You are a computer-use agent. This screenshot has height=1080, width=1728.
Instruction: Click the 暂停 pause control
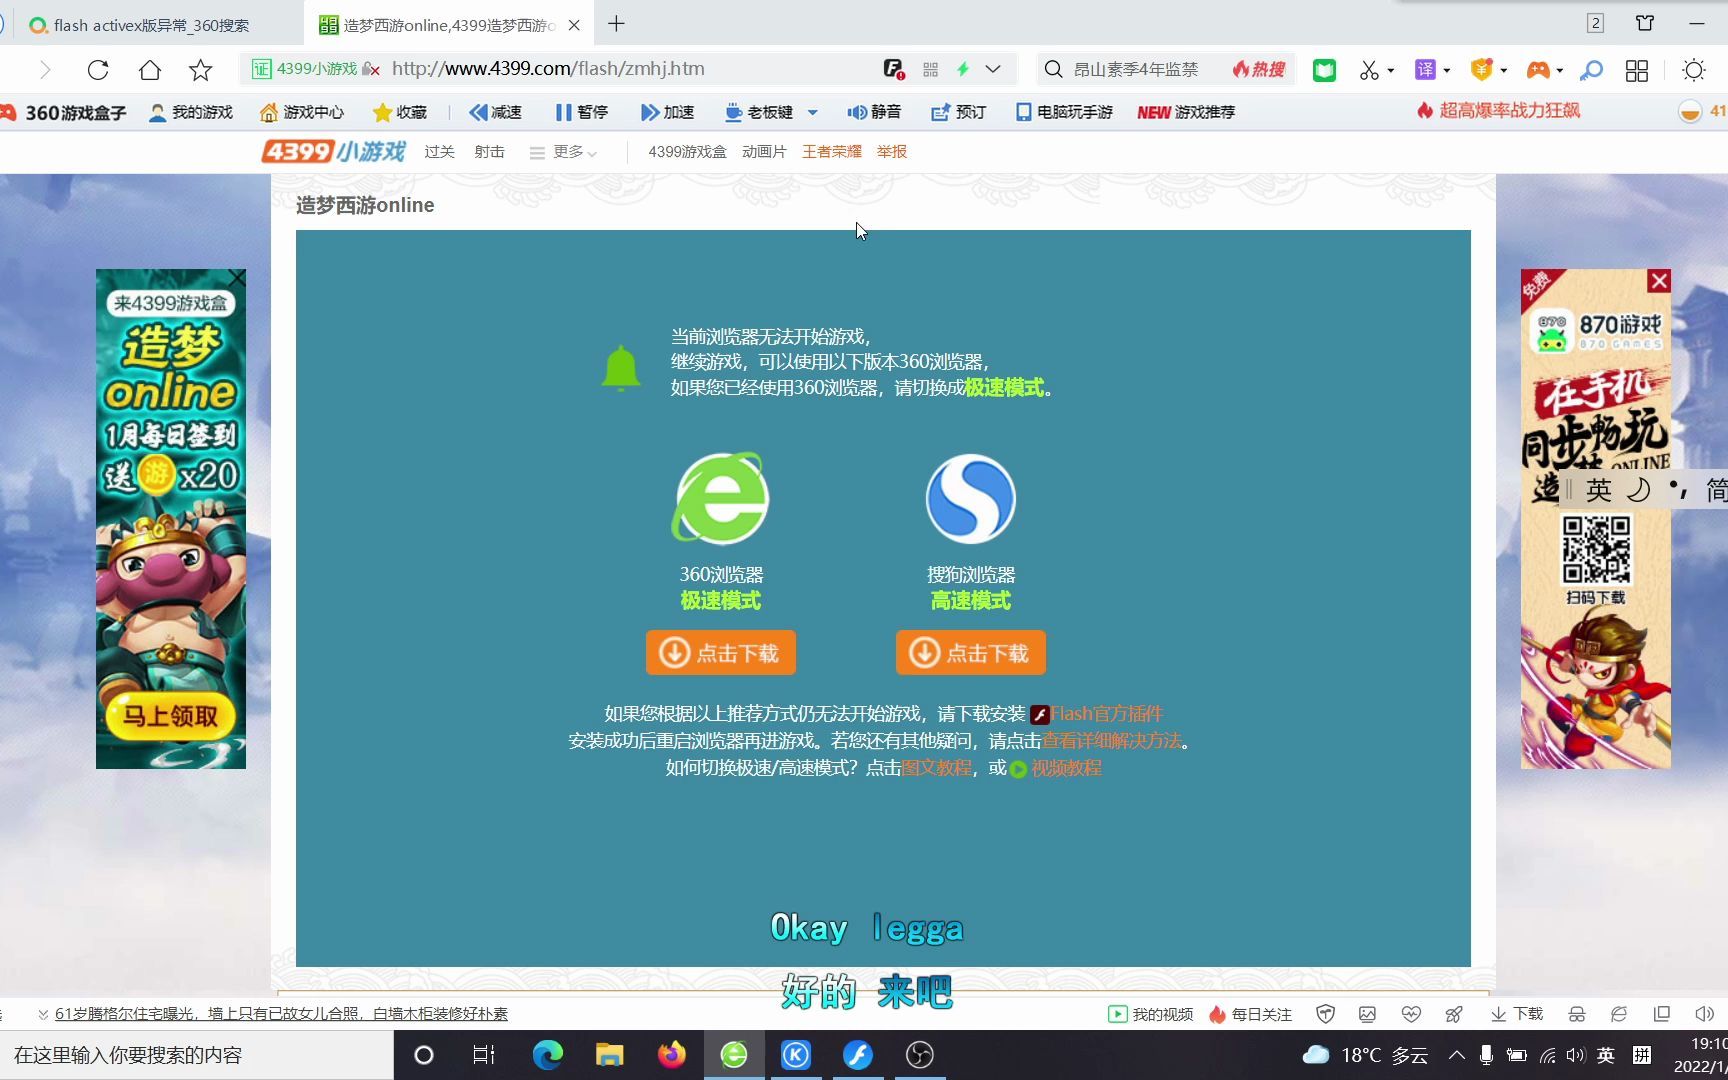click(x=582, y=112)
